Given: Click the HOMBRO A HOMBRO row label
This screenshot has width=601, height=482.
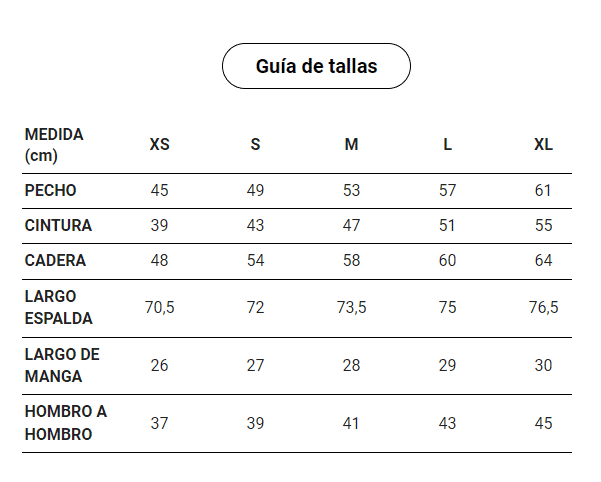Looking at the screenshot, I should point(65,423).
